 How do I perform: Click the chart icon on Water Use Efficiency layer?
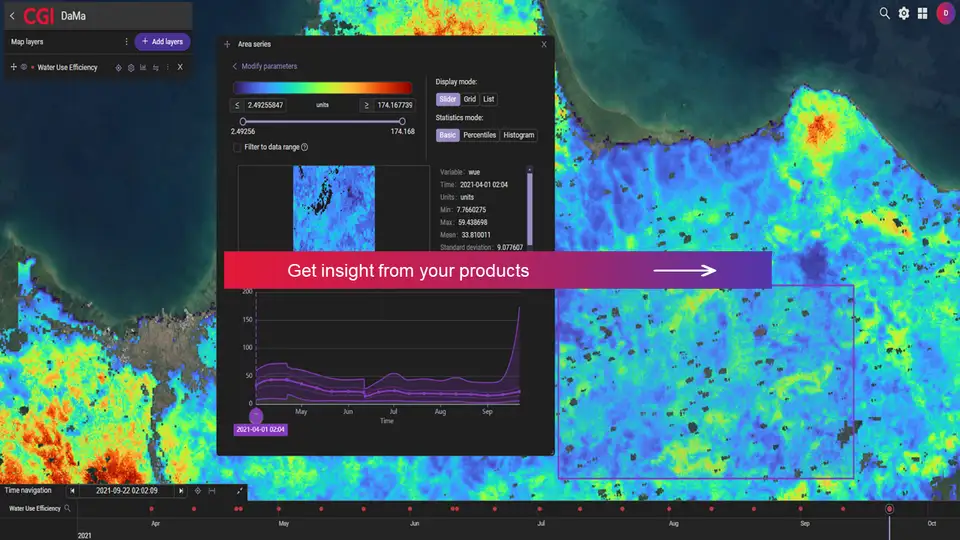click(143, 68)
